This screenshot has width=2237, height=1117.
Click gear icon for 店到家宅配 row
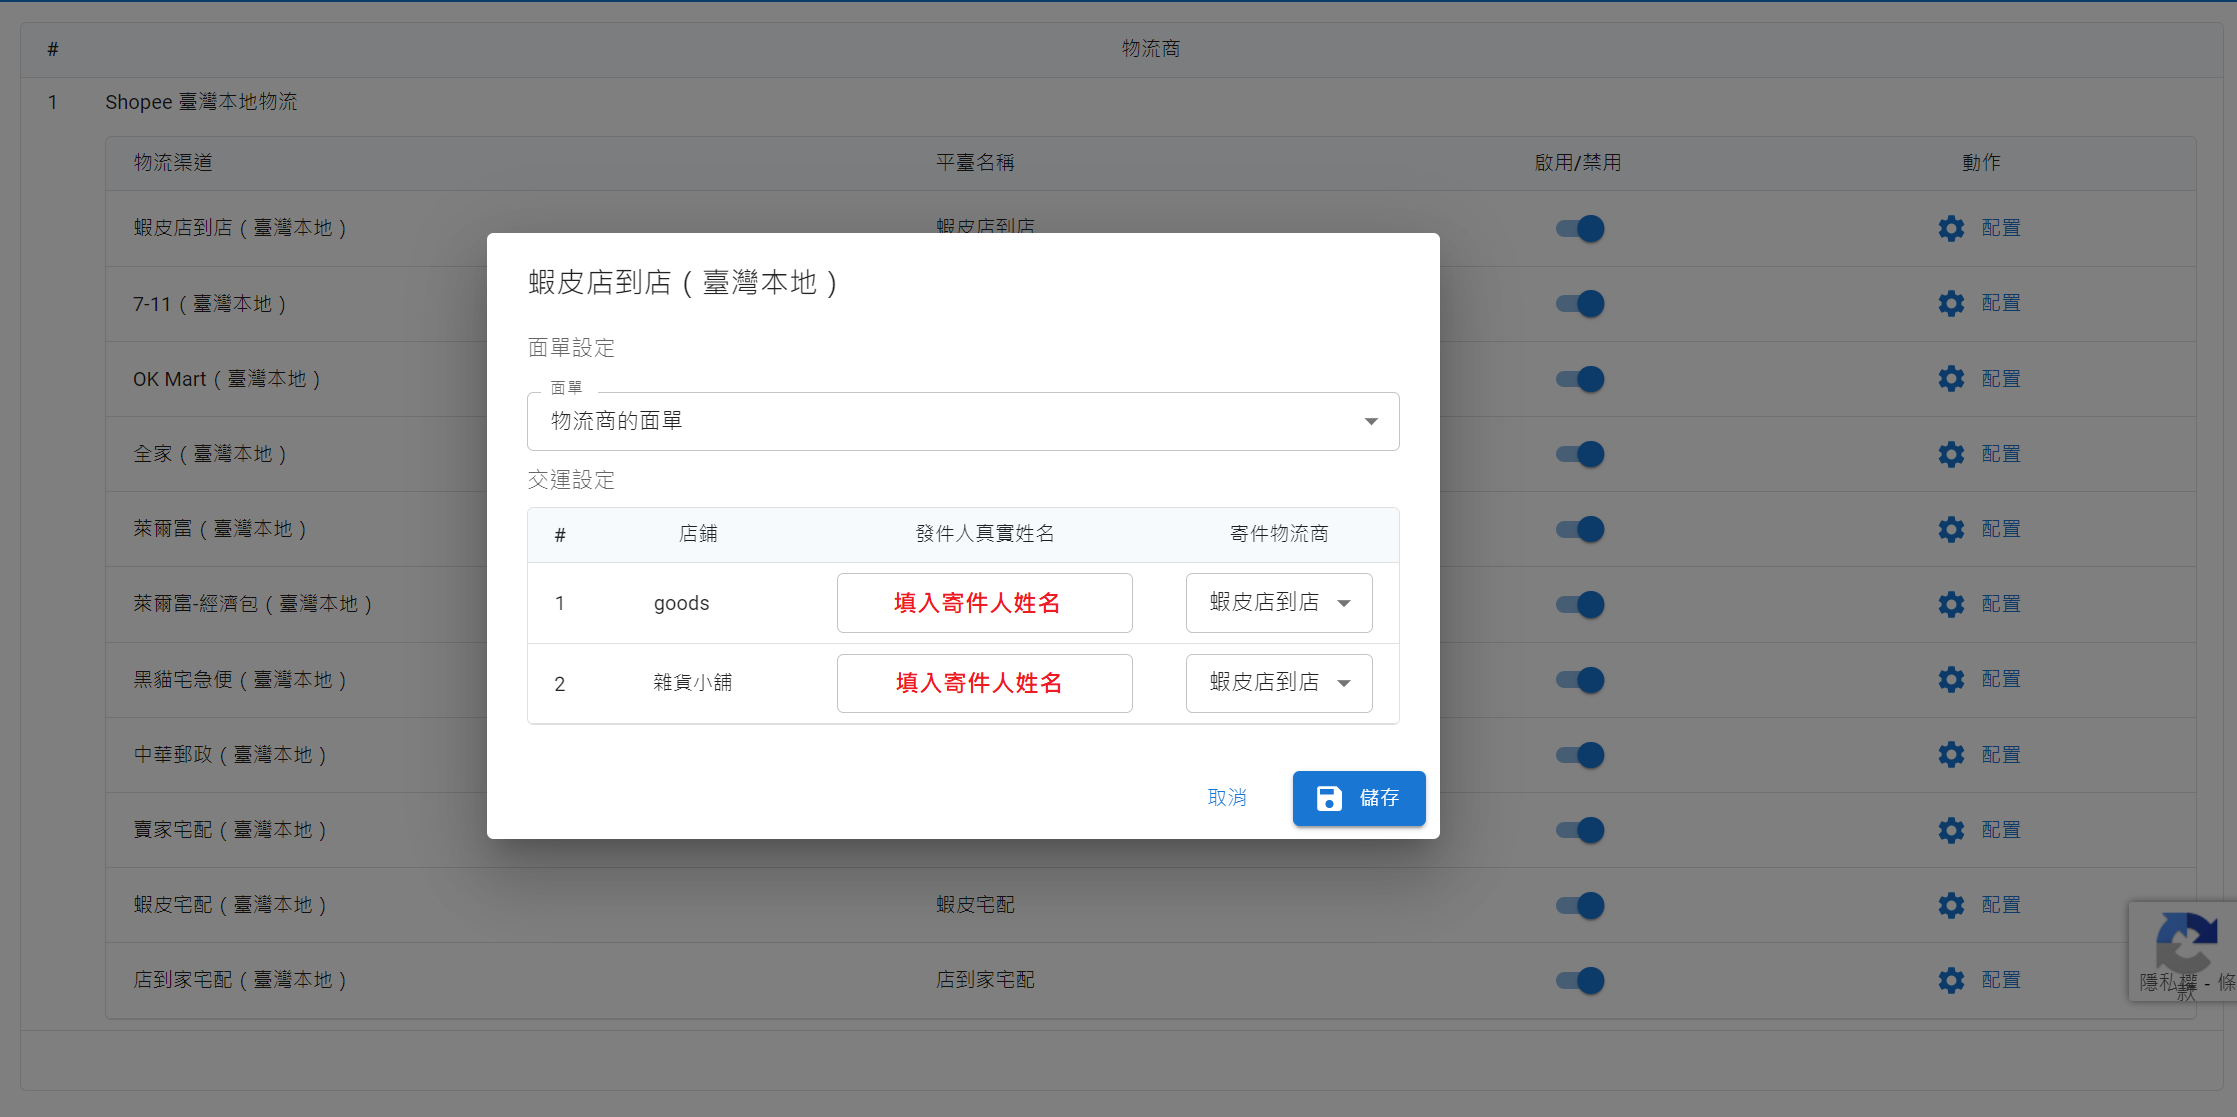tap(1951, 980)
